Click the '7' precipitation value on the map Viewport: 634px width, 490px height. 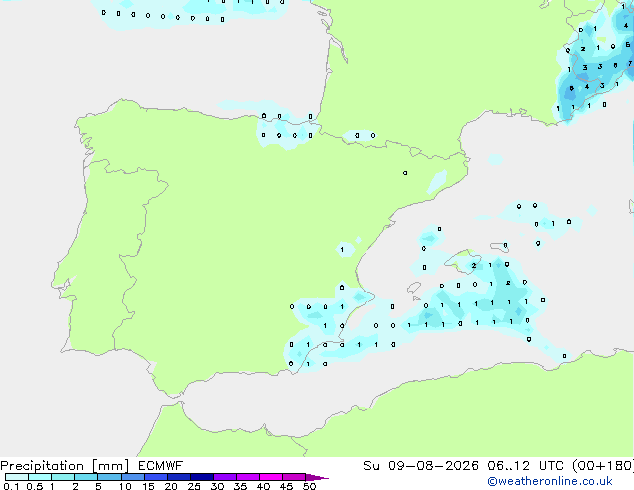tap(630, 63)
